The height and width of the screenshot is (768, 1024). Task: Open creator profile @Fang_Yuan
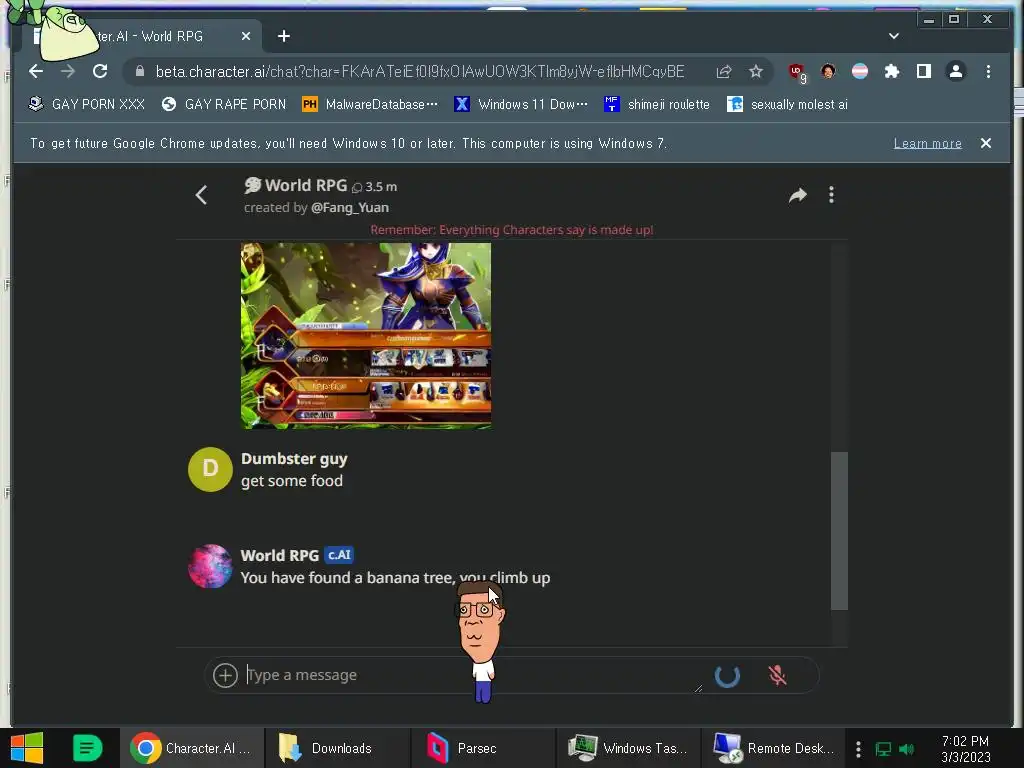pyautogui.click(x=349, y=208)
